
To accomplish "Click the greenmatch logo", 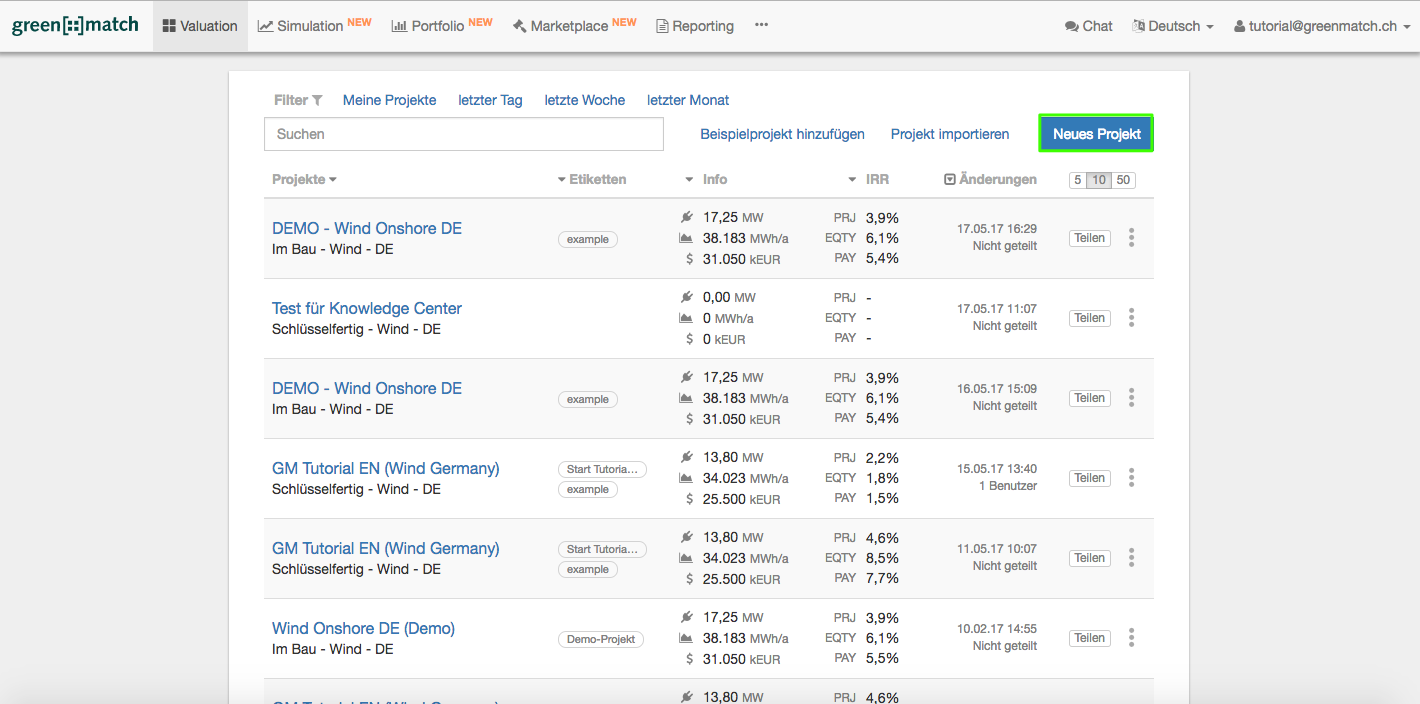I will [x=75, y=26].
